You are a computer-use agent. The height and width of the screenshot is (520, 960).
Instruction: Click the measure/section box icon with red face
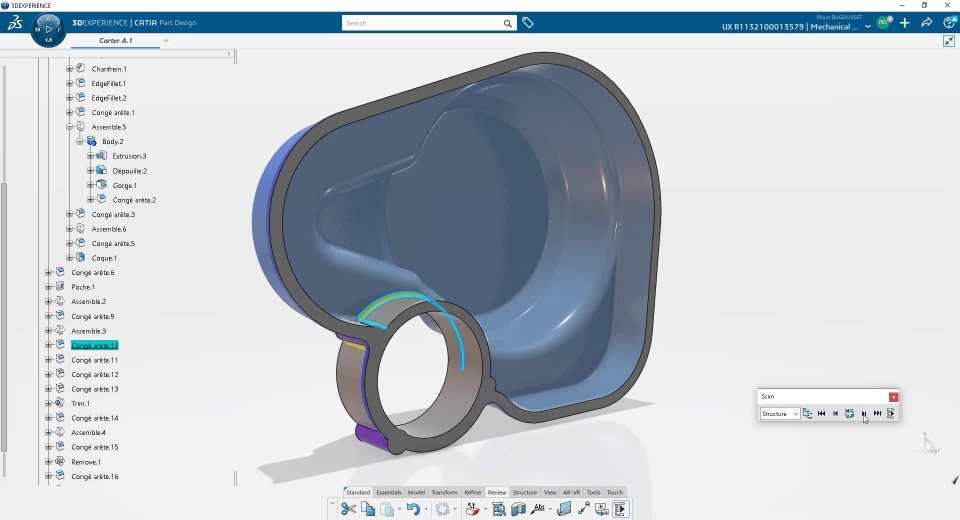coord(473,508)
